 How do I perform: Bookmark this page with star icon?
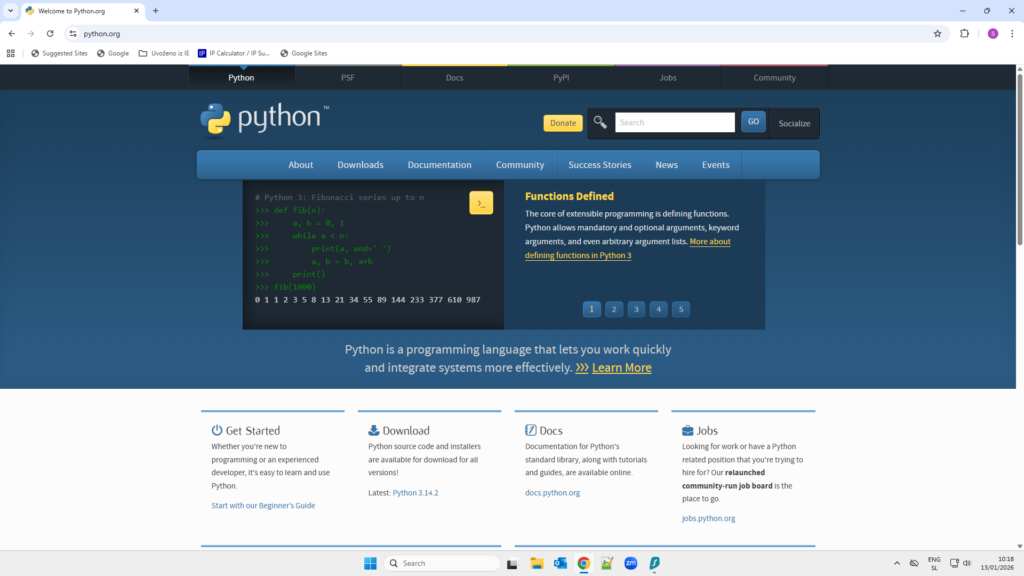pos(937,33)
